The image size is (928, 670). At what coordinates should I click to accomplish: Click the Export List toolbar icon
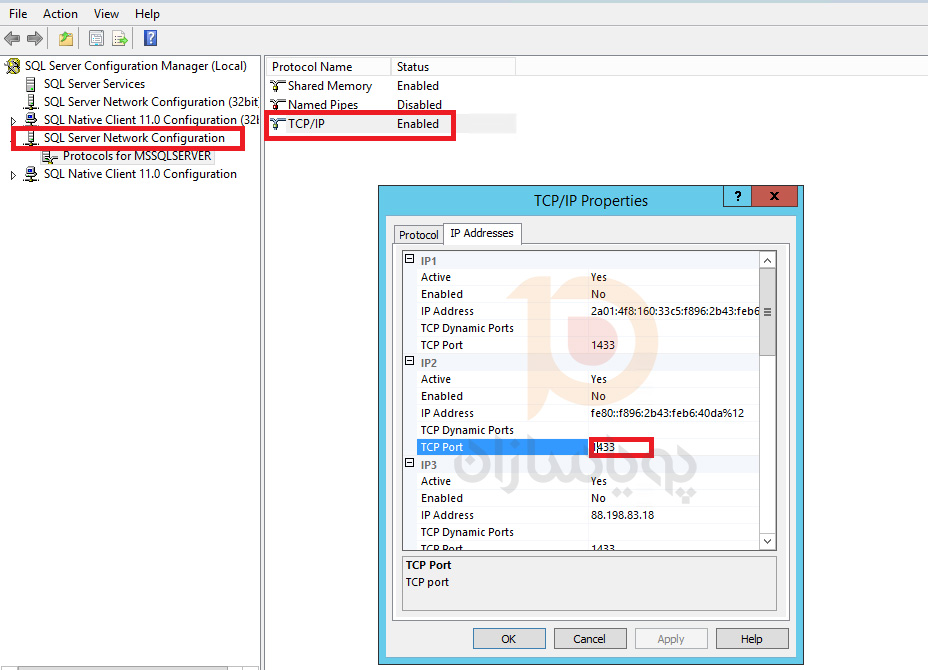tap(120, 39)
